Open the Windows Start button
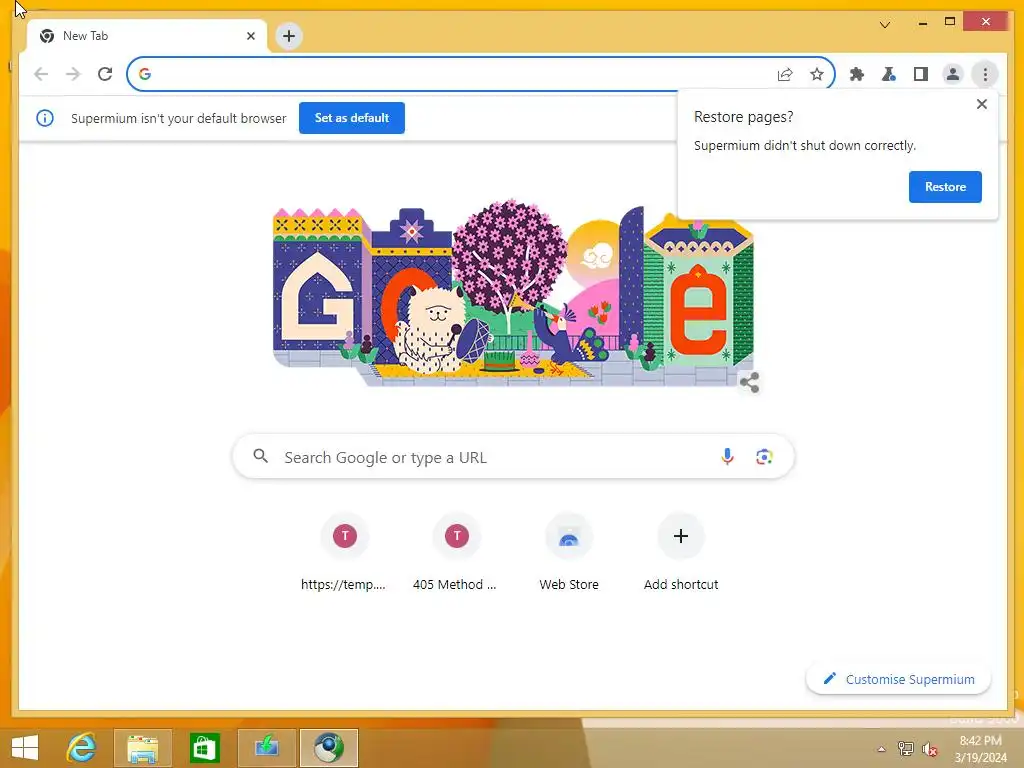1024x768 pixels. pos(25,748)
